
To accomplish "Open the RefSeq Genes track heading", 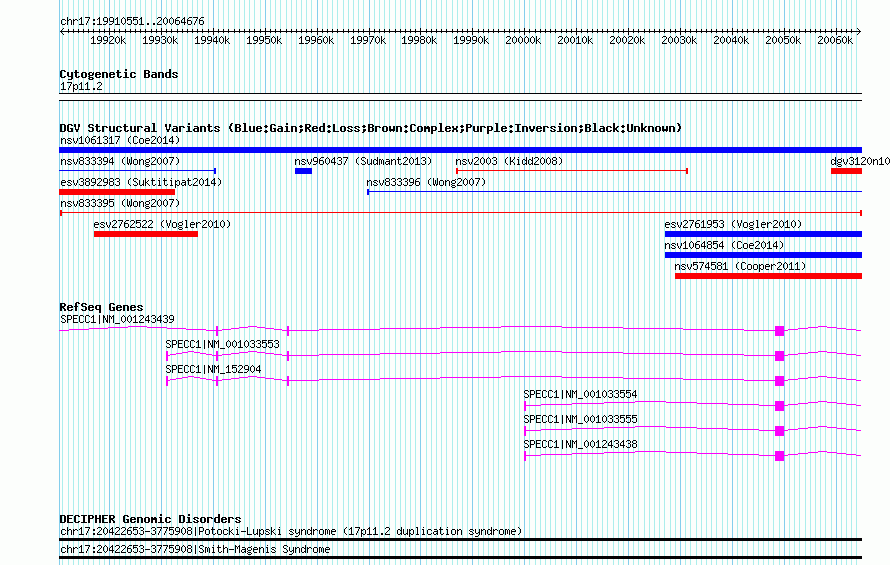I will [102, 307].
